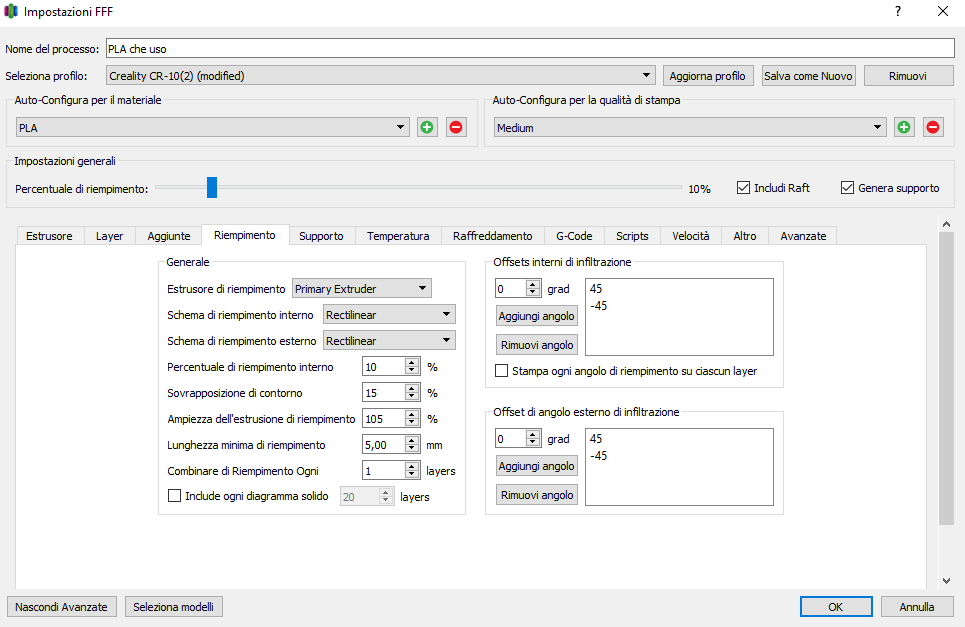Click the help question mark in title bar
This screenshot has height=627, width=965.
pos(897,12)
